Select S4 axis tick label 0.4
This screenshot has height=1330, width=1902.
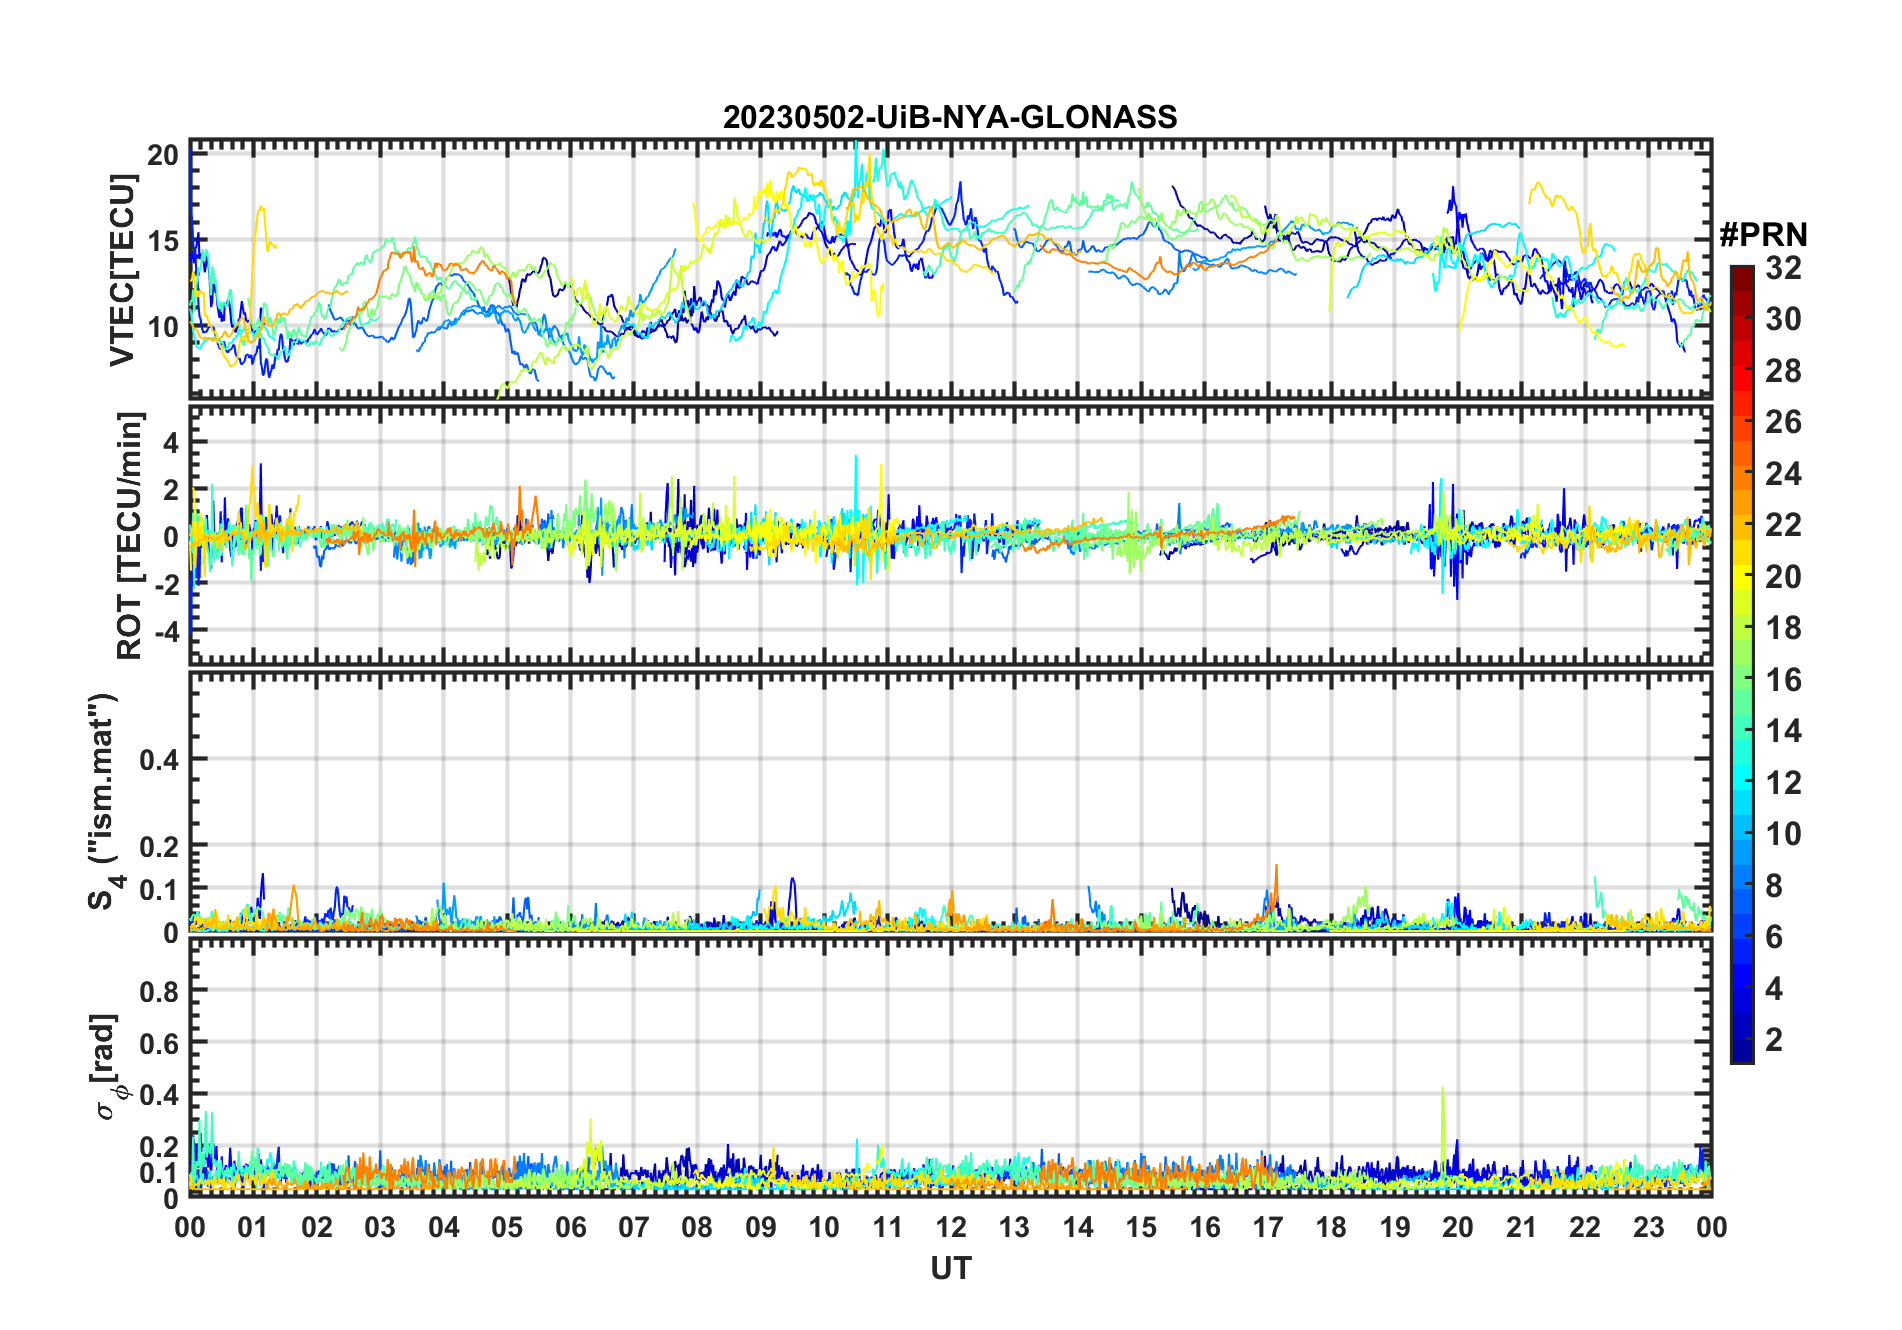[159, 760]
